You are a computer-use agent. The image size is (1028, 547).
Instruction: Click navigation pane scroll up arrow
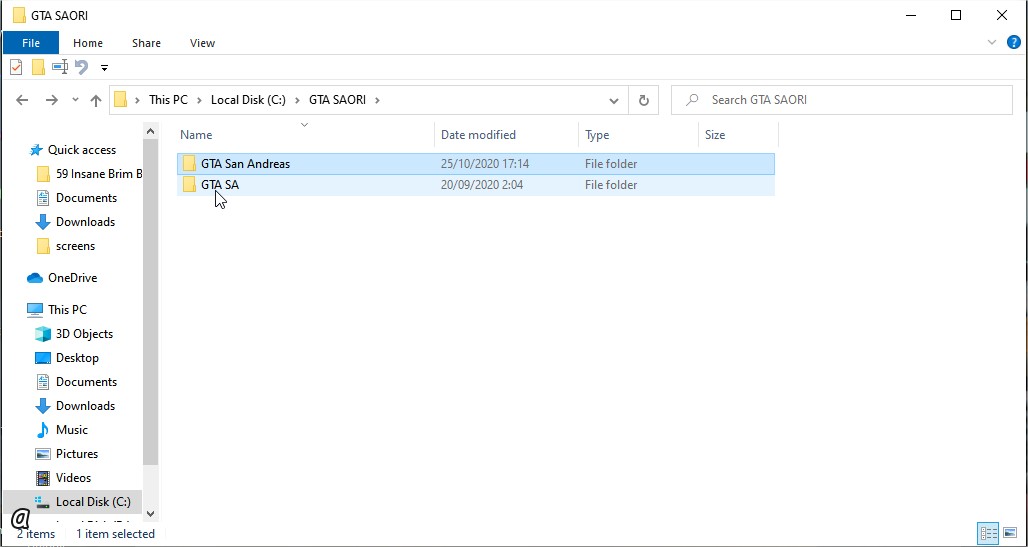click(x=151, y=131)
